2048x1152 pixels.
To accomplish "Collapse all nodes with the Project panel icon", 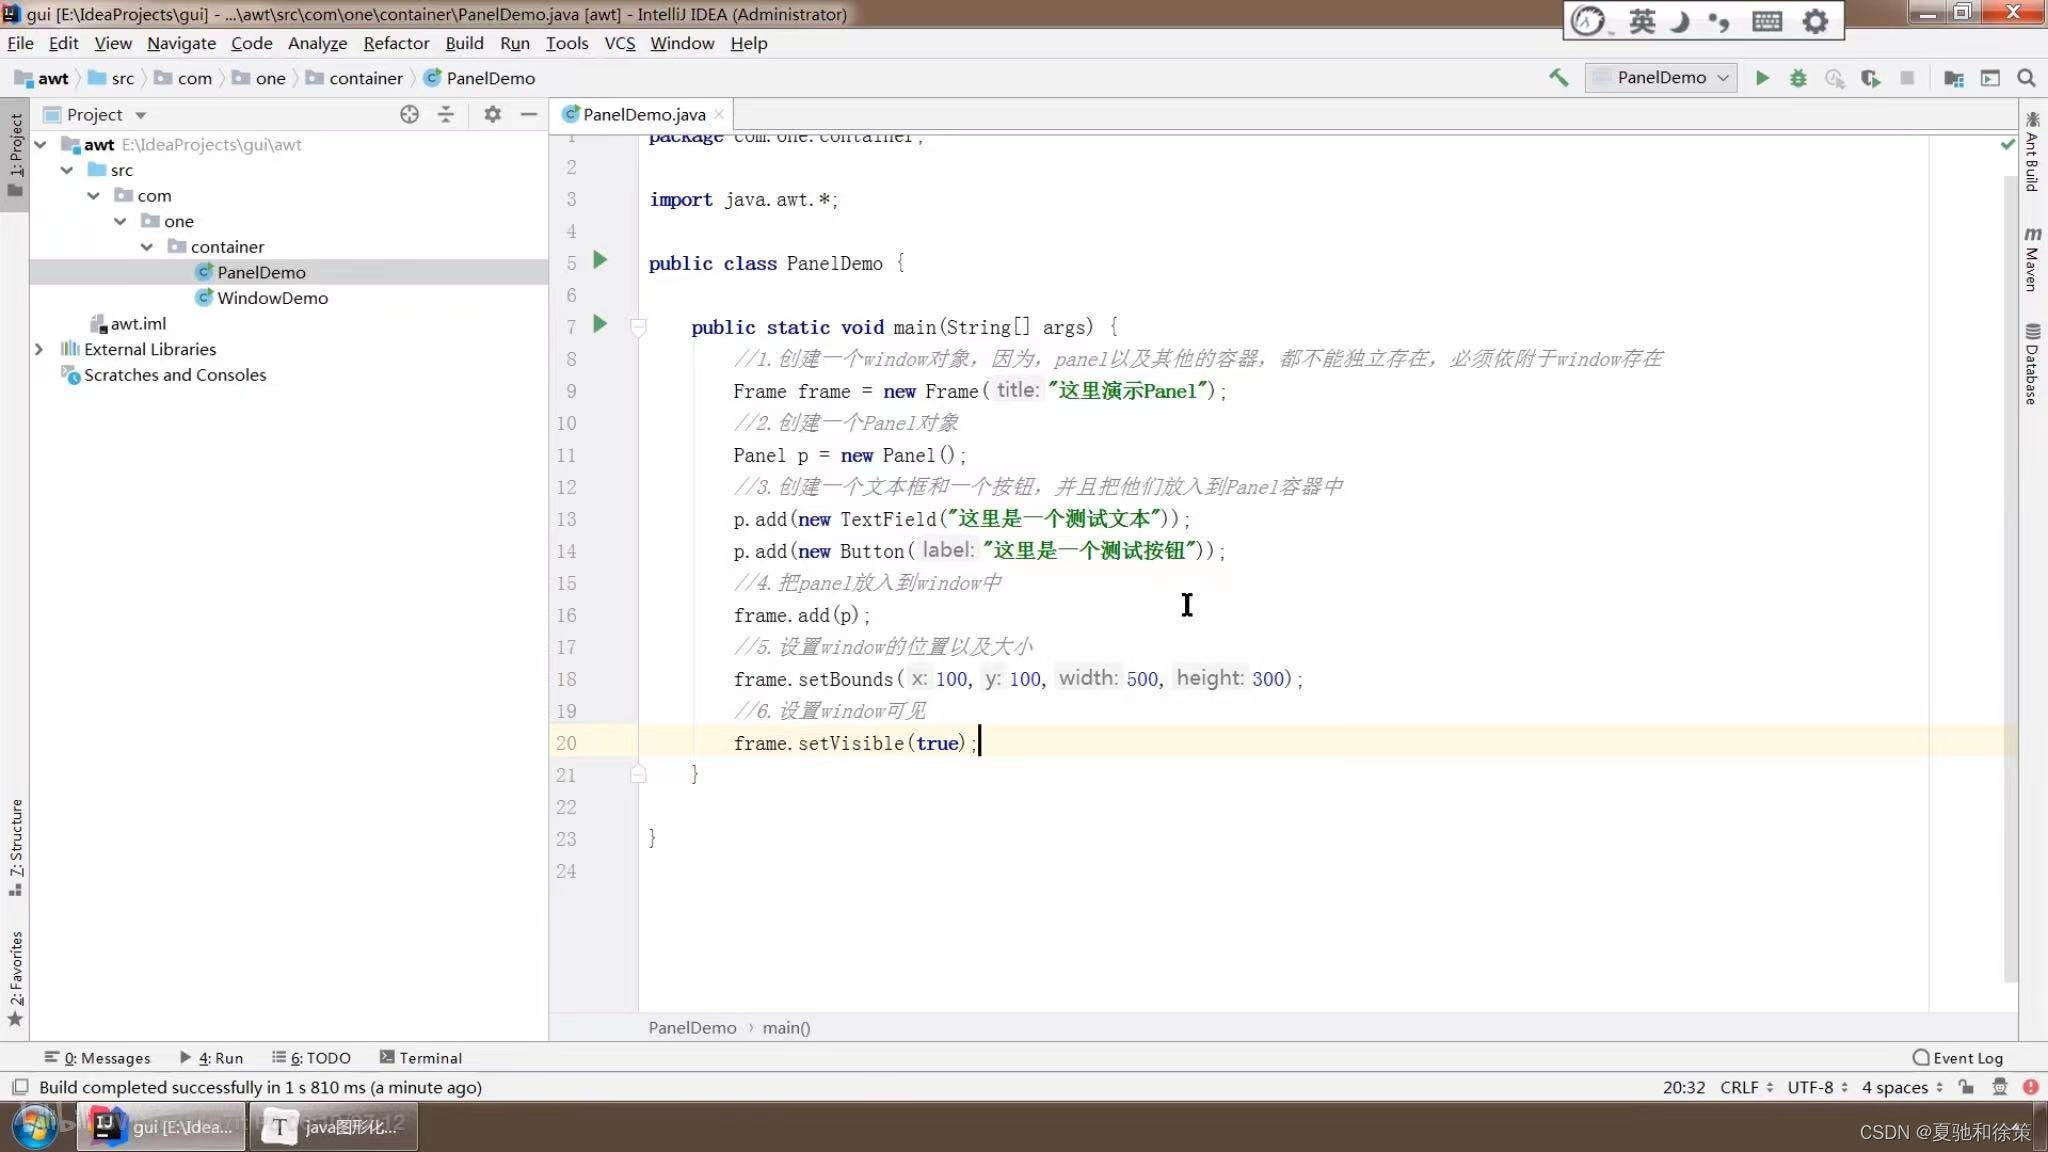I will (x=445, y=114).
